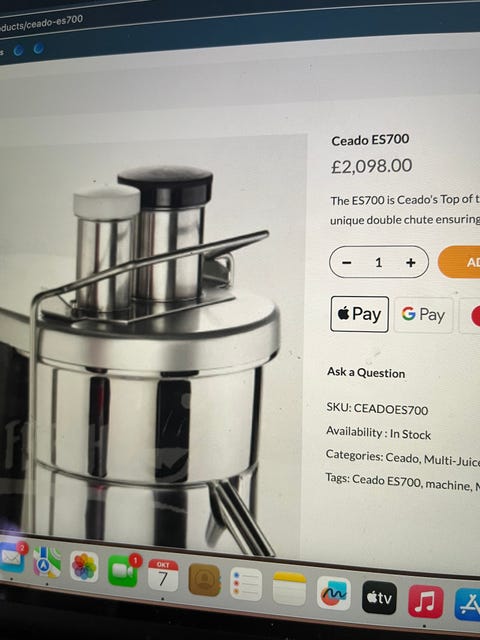Open FaceTime with notification badge
Viewport: 480px width, 640px height.
(x=123, y=571)
